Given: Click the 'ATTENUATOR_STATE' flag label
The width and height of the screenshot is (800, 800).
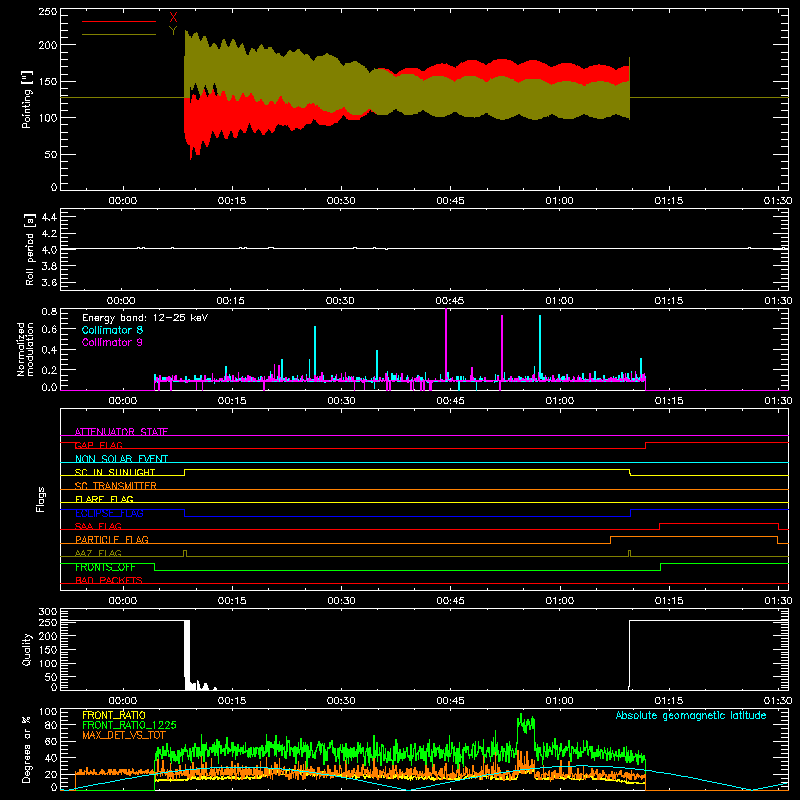Looking at the screenshot, I should click(x=121, y=432).
